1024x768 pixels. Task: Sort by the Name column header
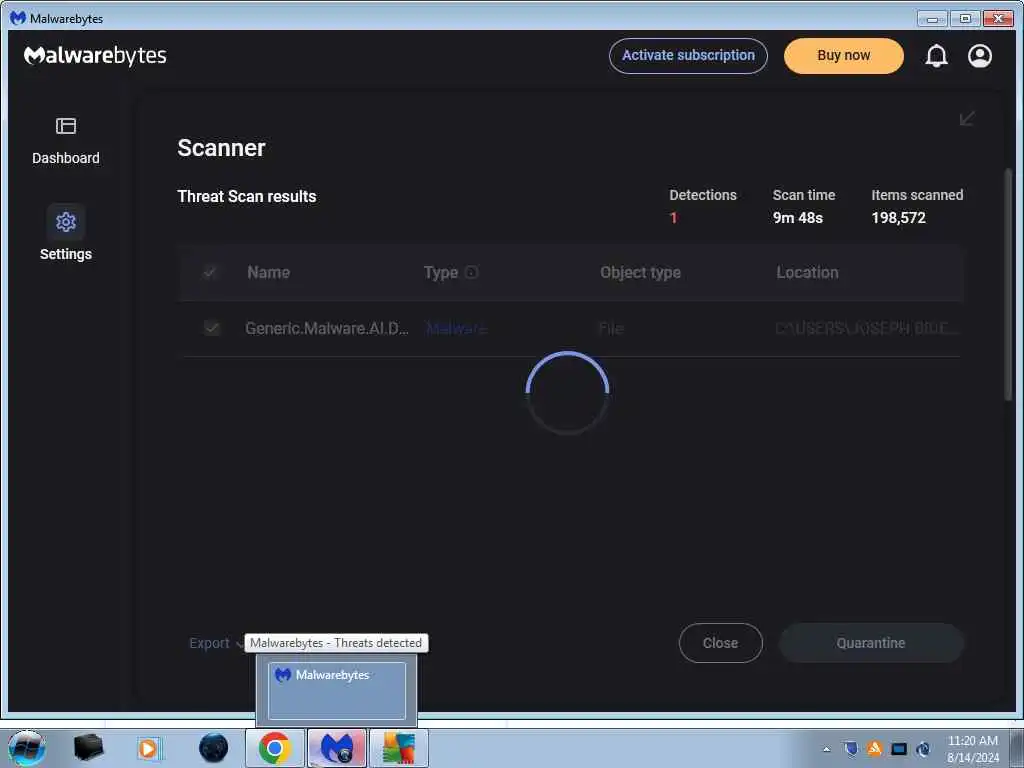268,272
